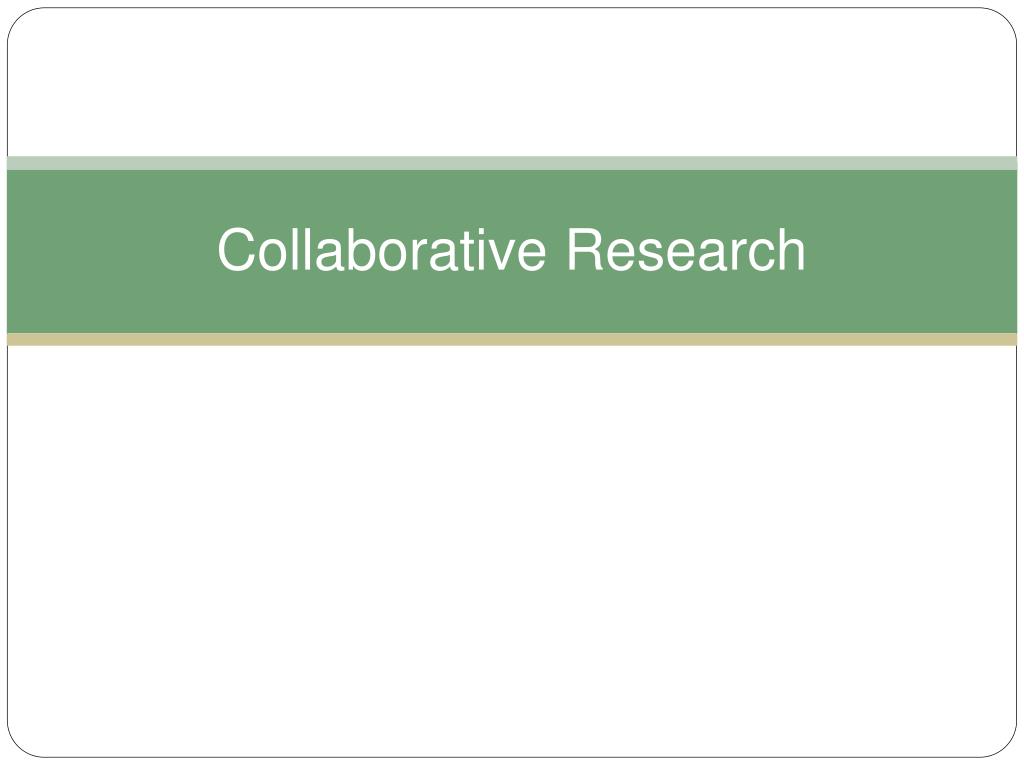Click the capital "R" starting Research

click(584, 249)
